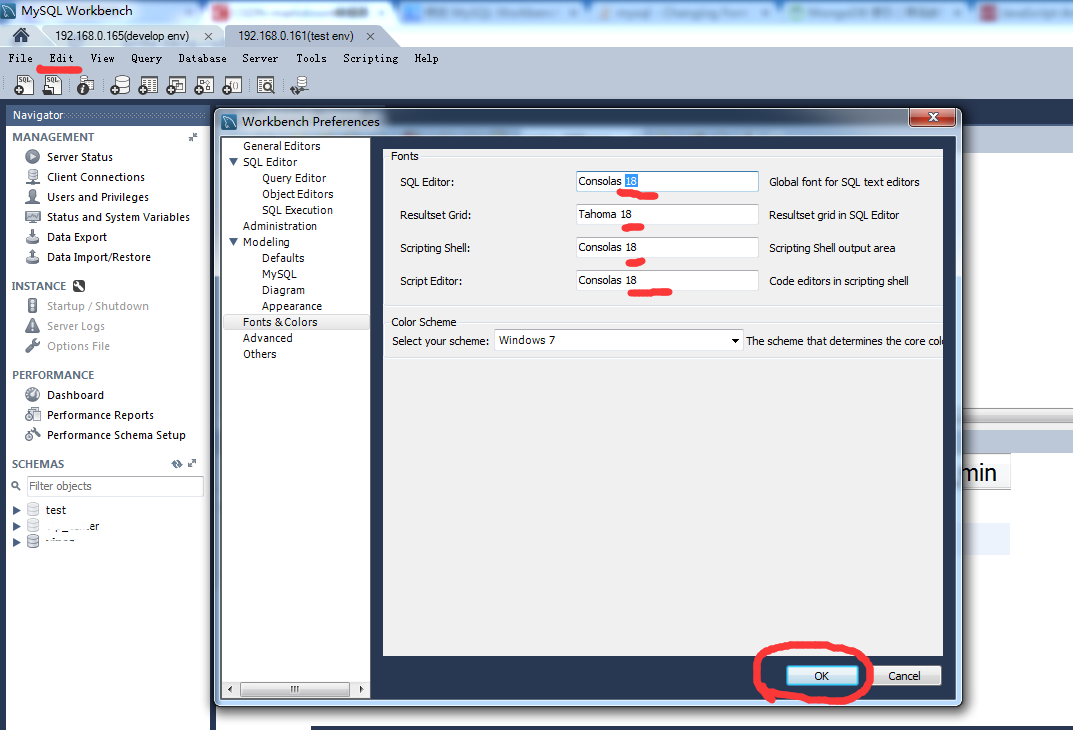Screen dimensions: 1073x730
Task: Open the Scripting menu
Action: point(370,58)
